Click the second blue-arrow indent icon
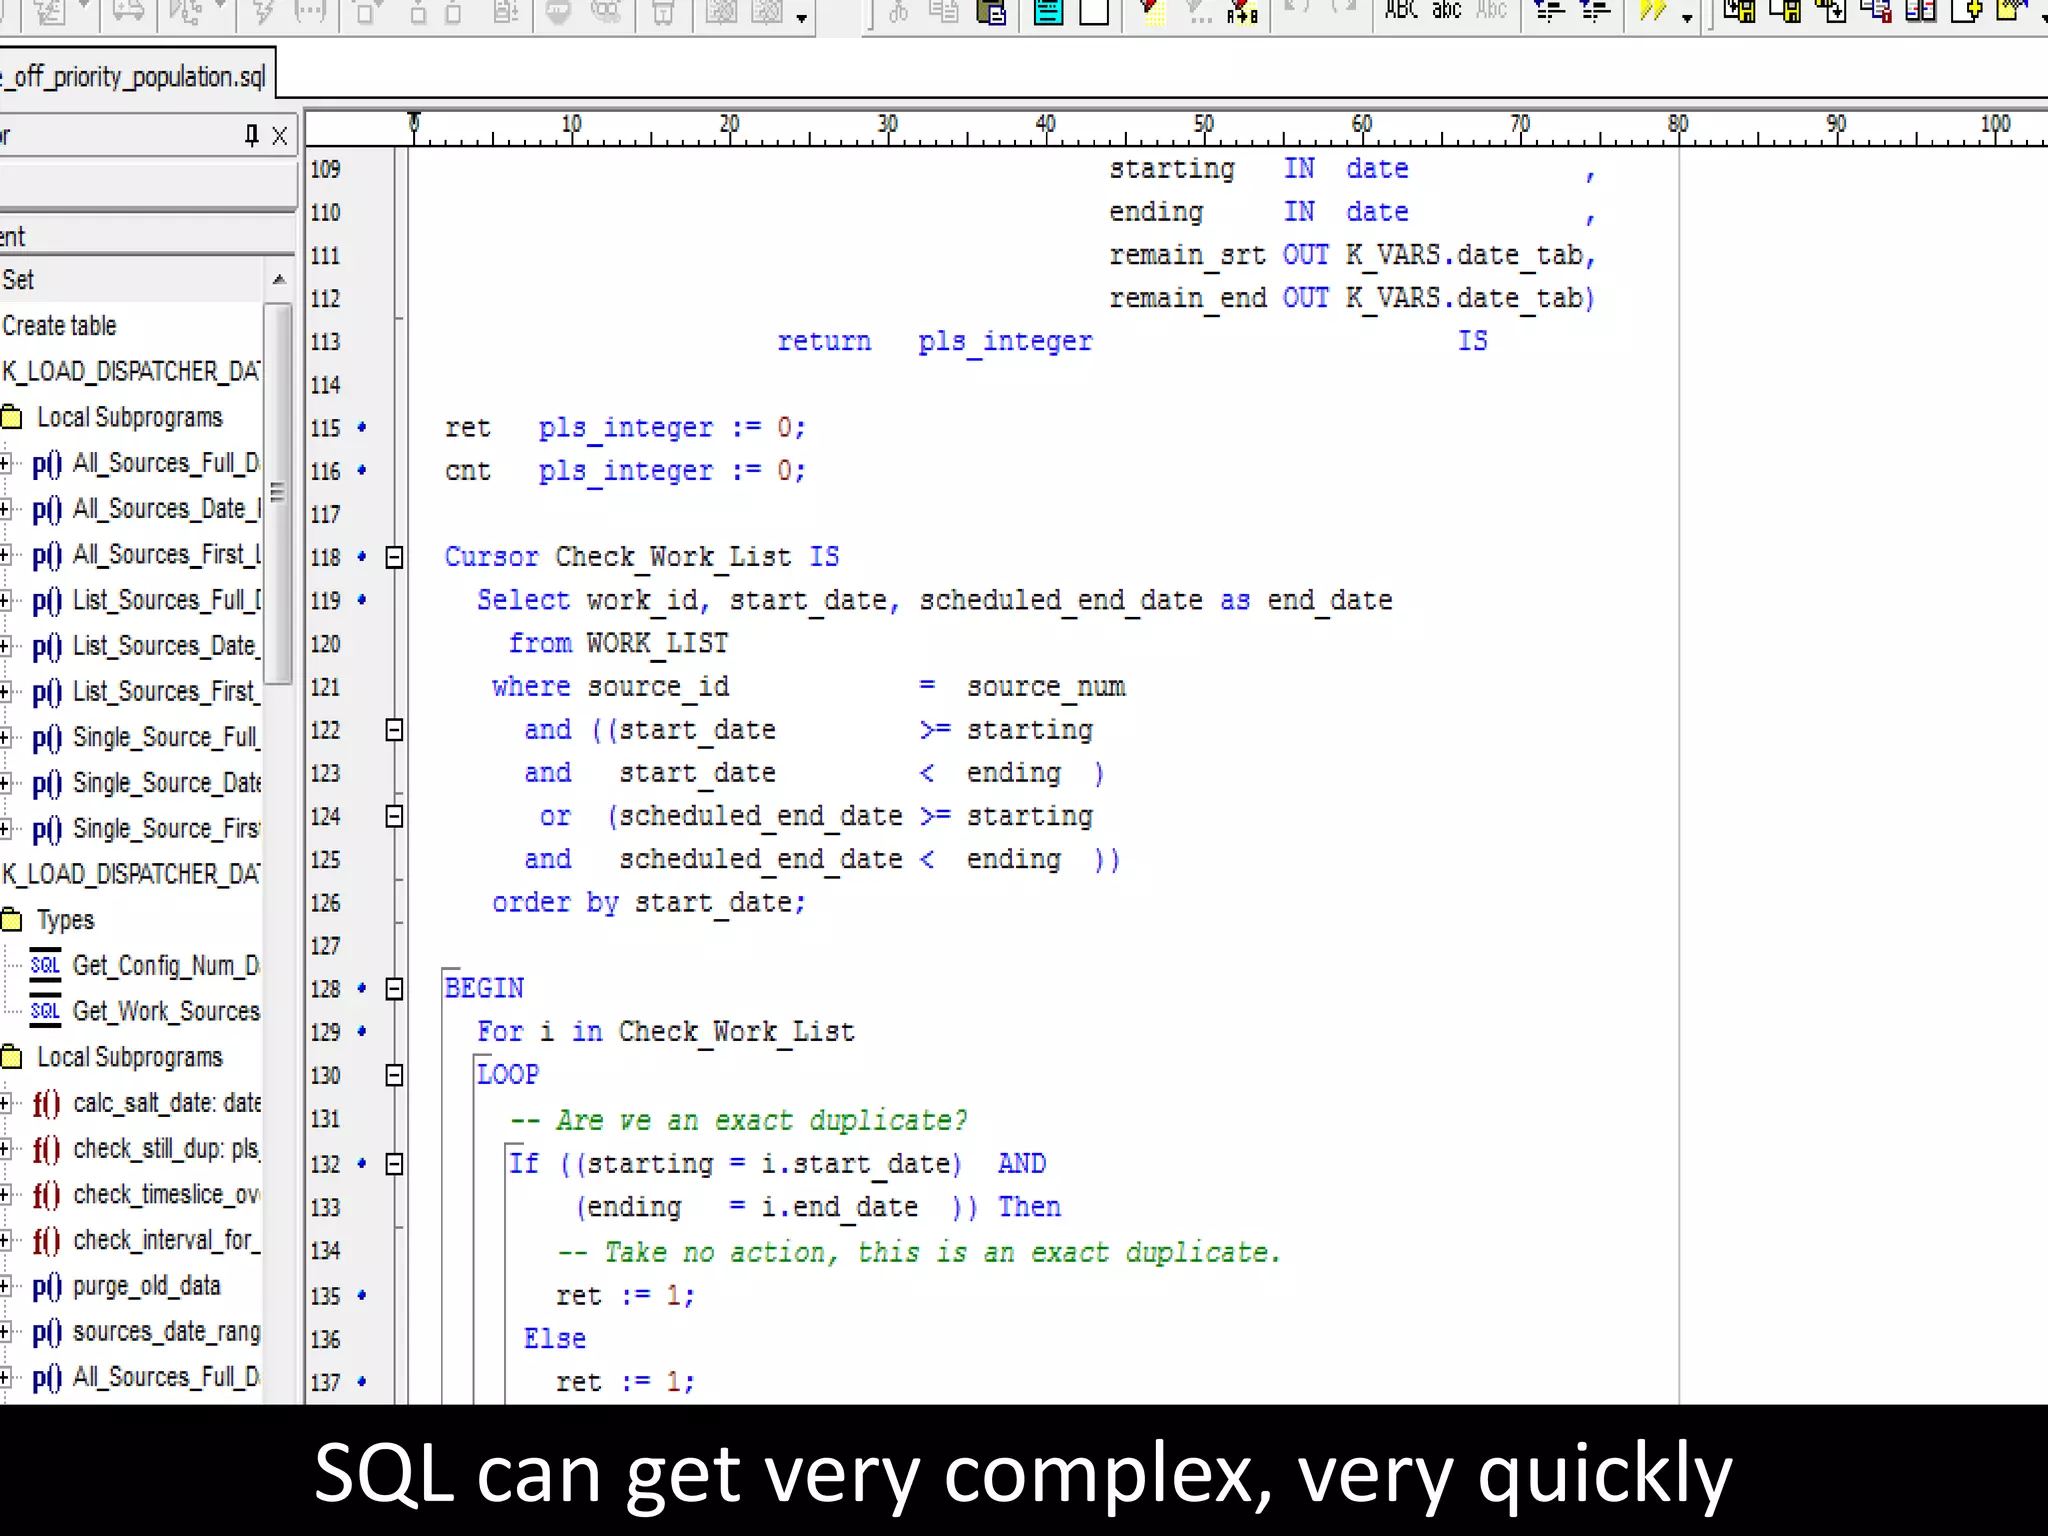2048x1536 pixels. pyautogui.click(x=1595, y=12)
